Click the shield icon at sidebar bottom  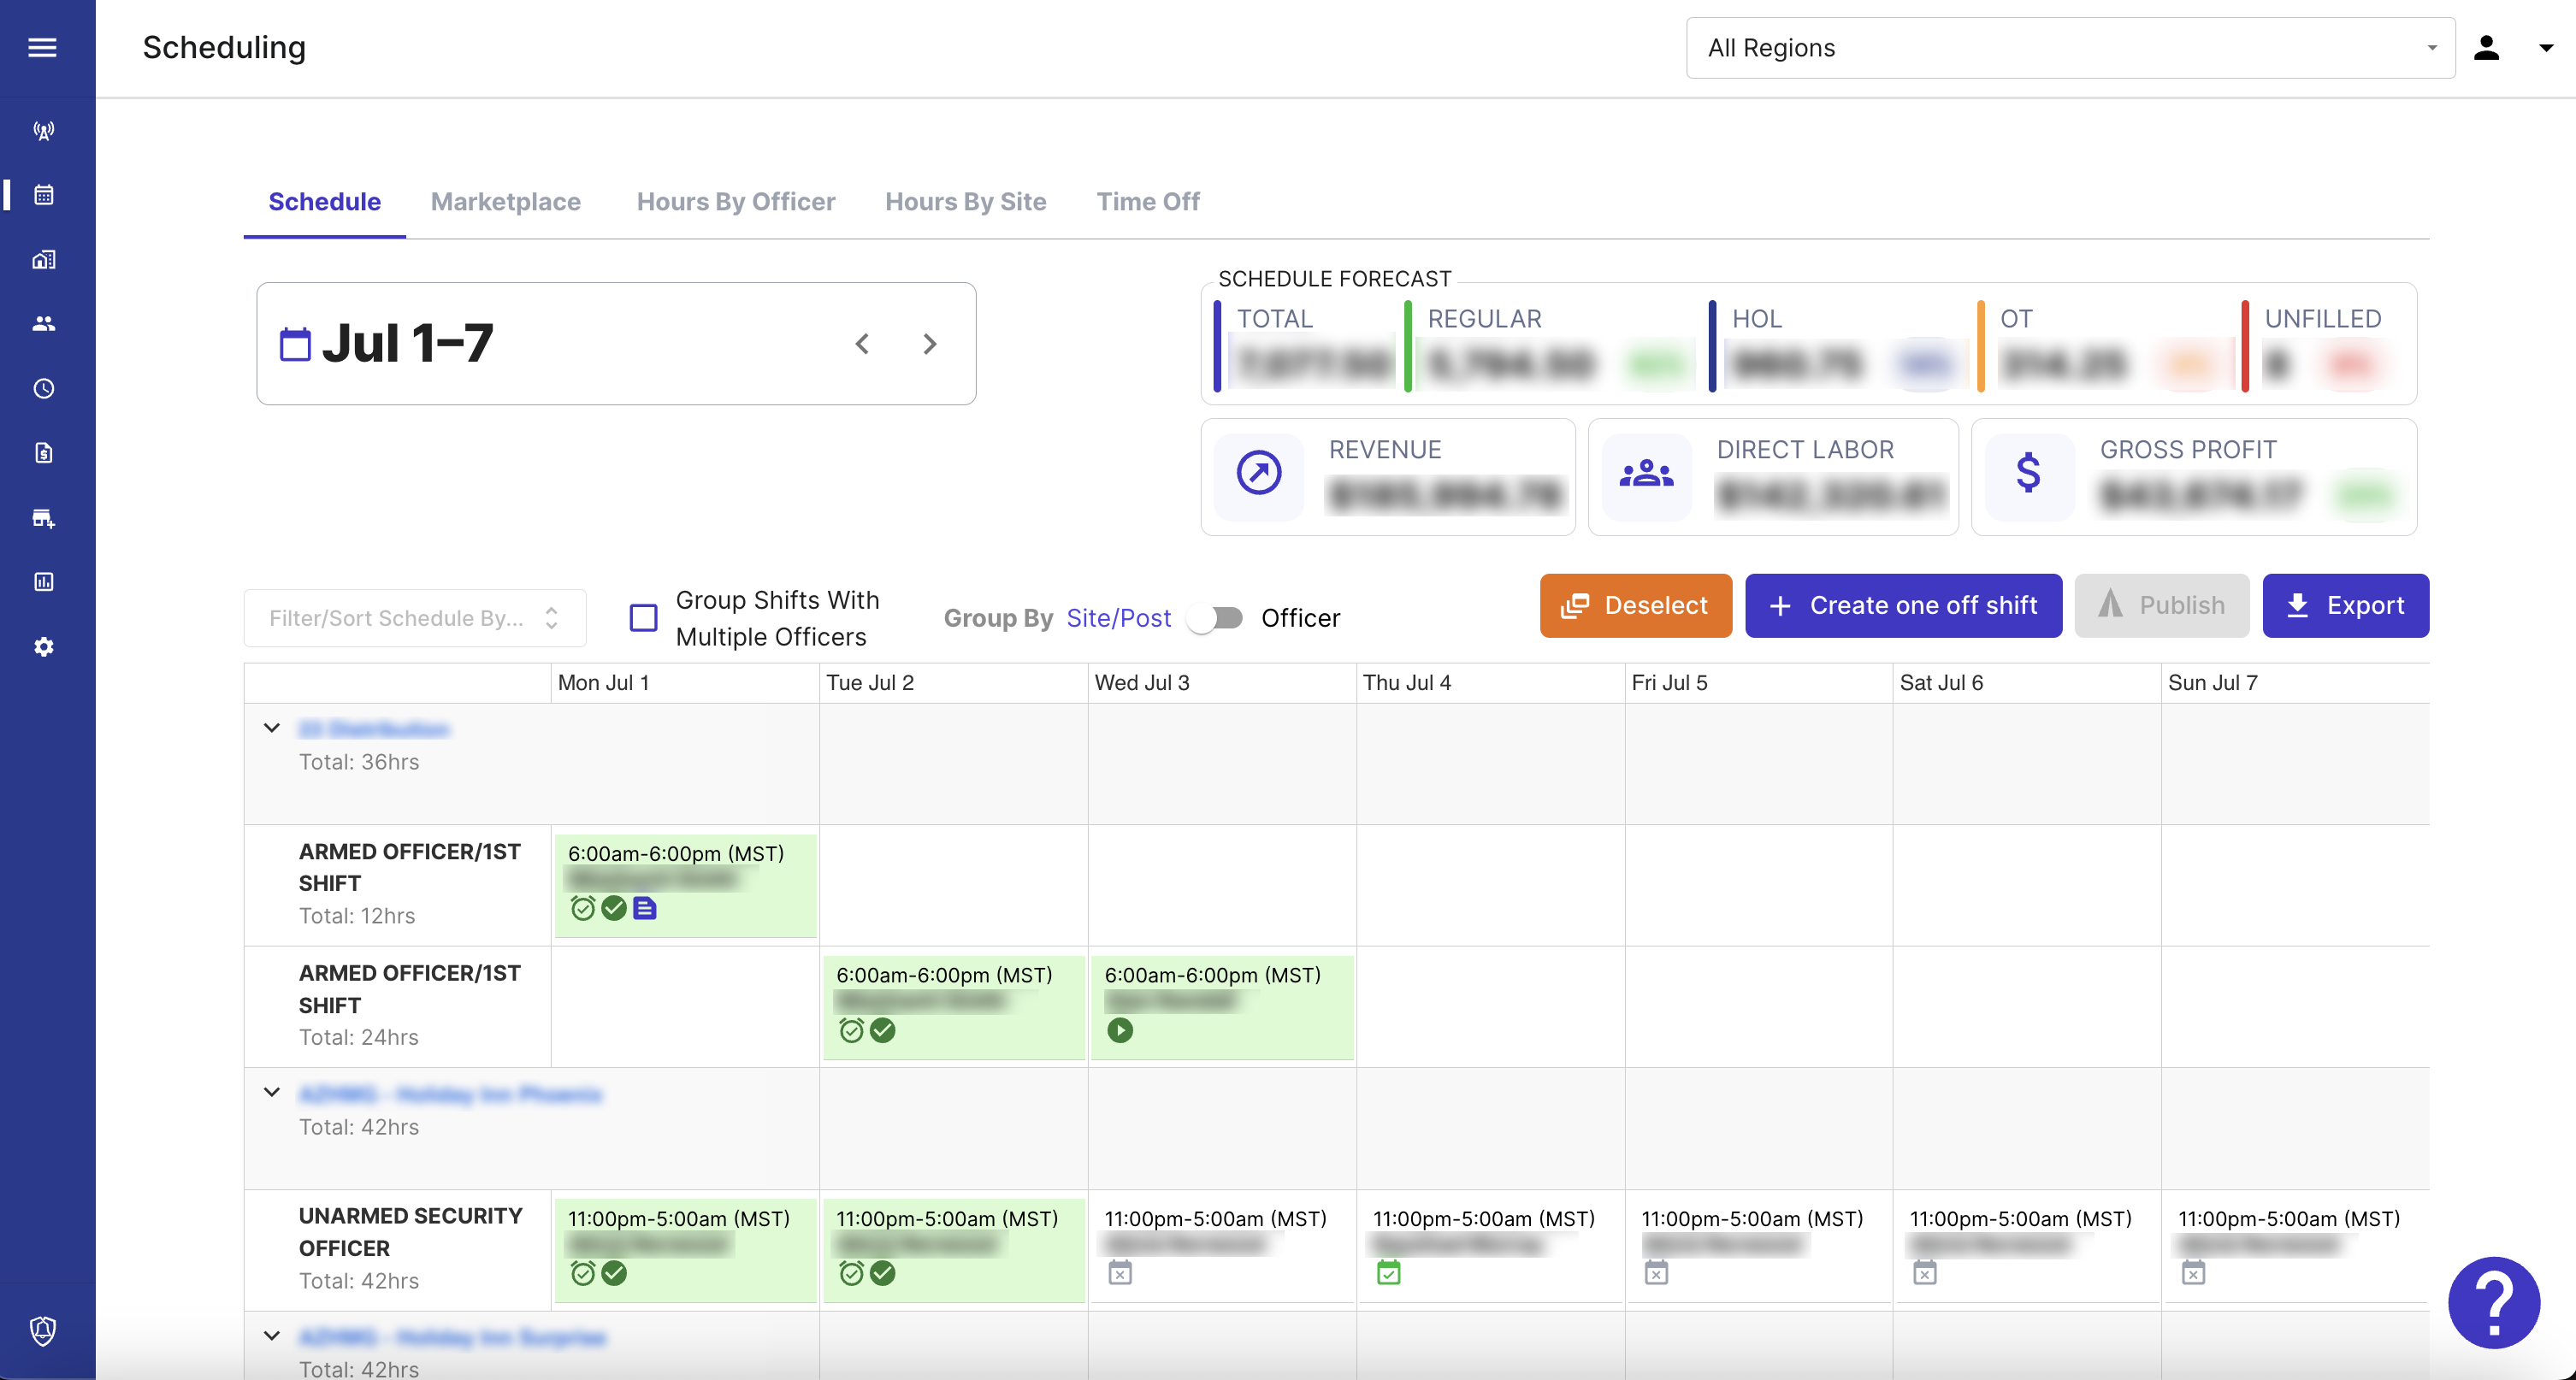[43, 1331]
